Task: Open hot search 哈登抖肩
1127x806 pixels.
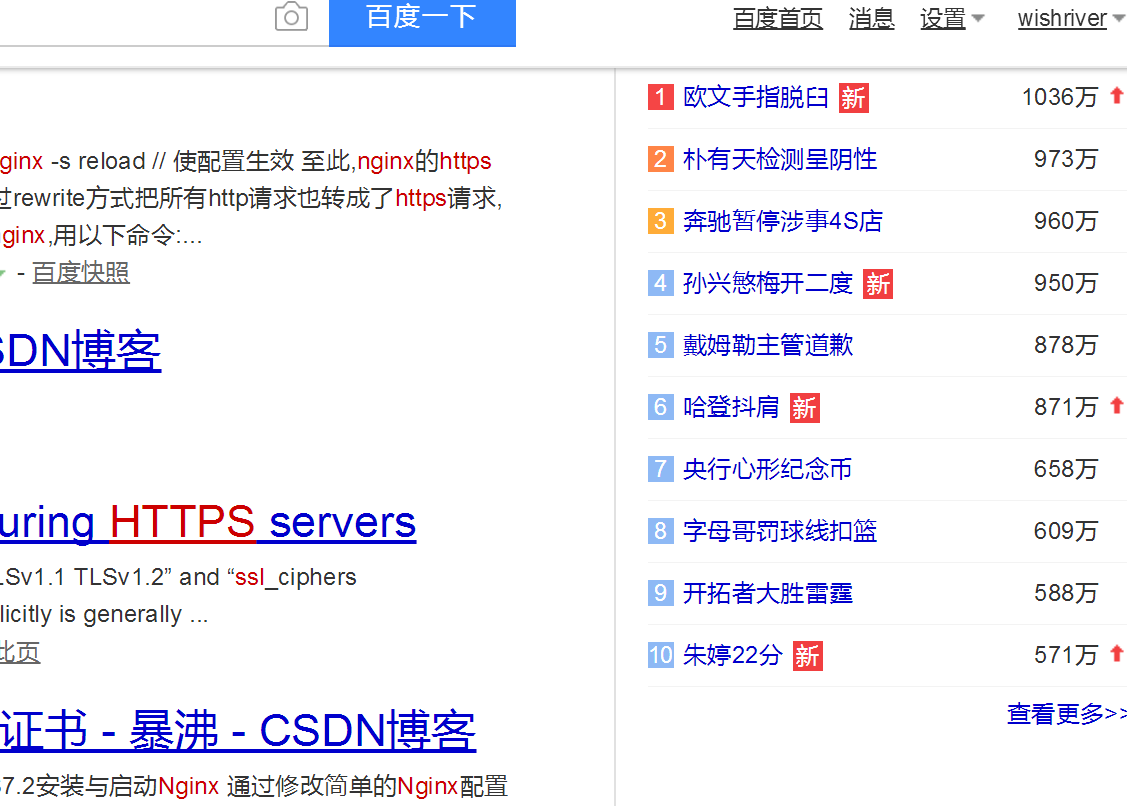Action: coord(731,407)
